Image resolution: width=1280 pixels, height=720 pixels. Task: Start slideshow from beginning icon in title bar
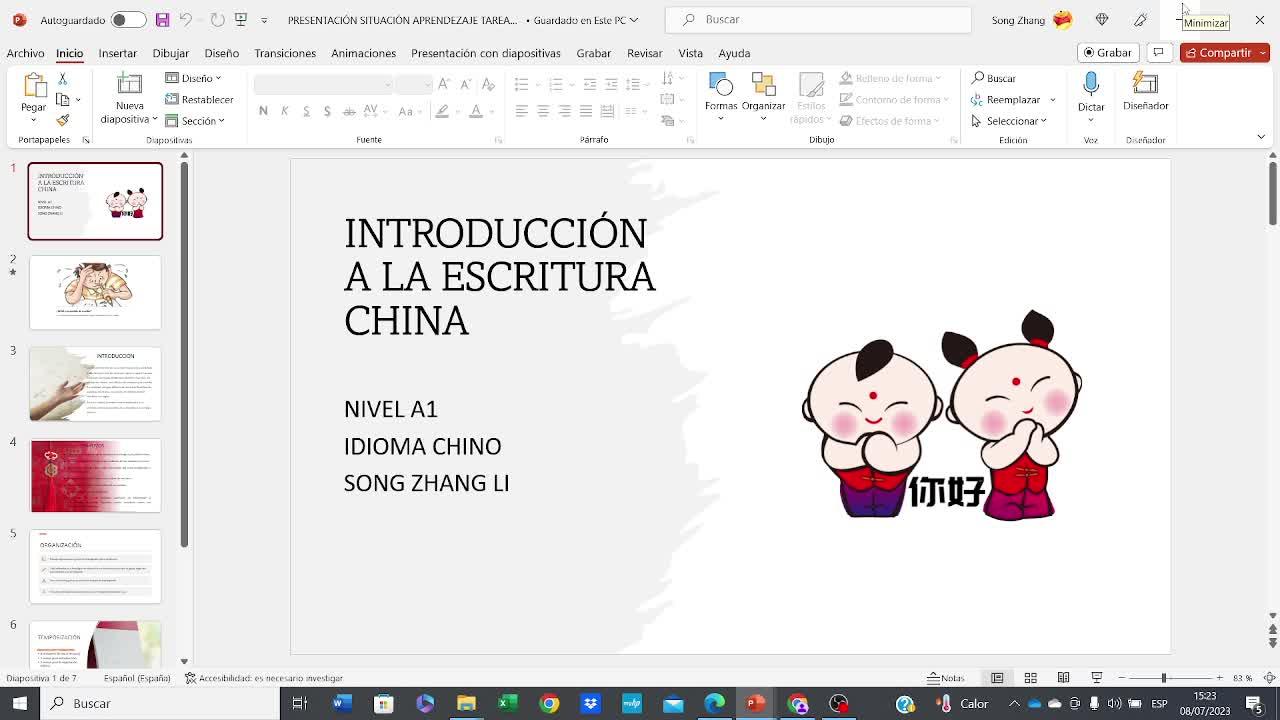pos(240,20)
